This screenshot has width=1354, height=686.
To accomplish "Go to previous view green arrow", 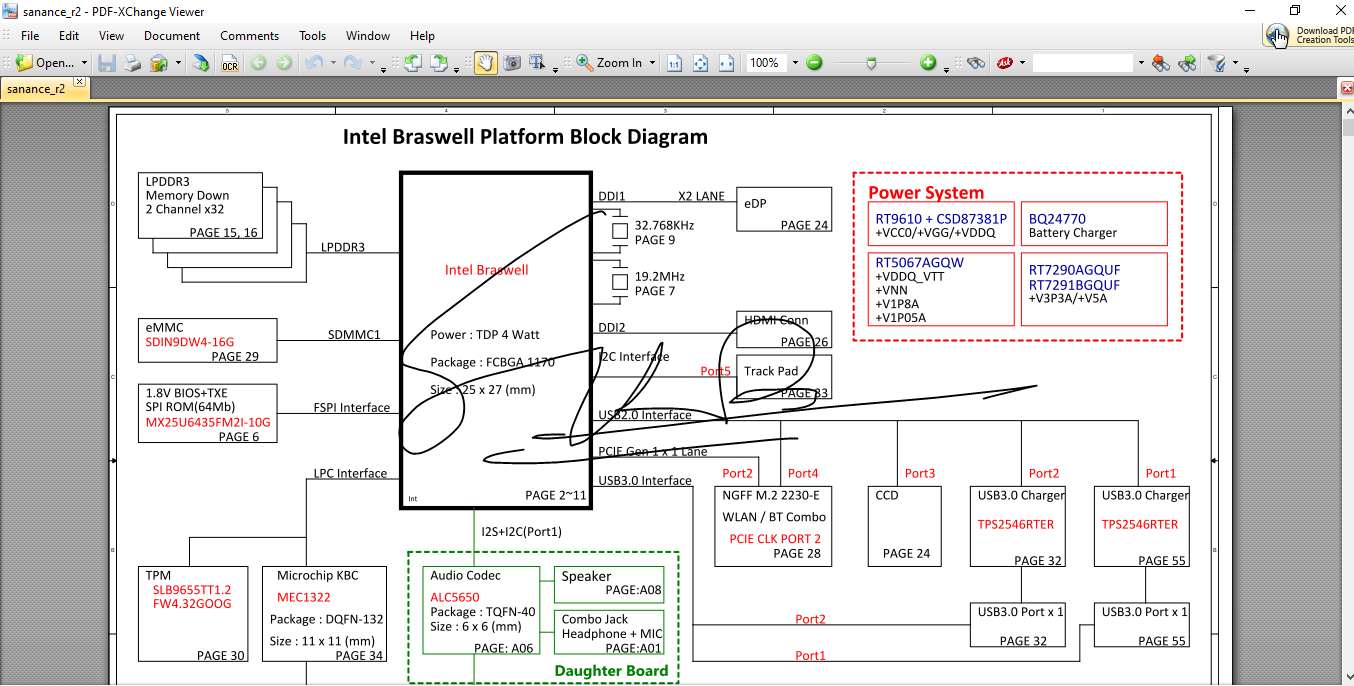I will (x=259, y=62).
